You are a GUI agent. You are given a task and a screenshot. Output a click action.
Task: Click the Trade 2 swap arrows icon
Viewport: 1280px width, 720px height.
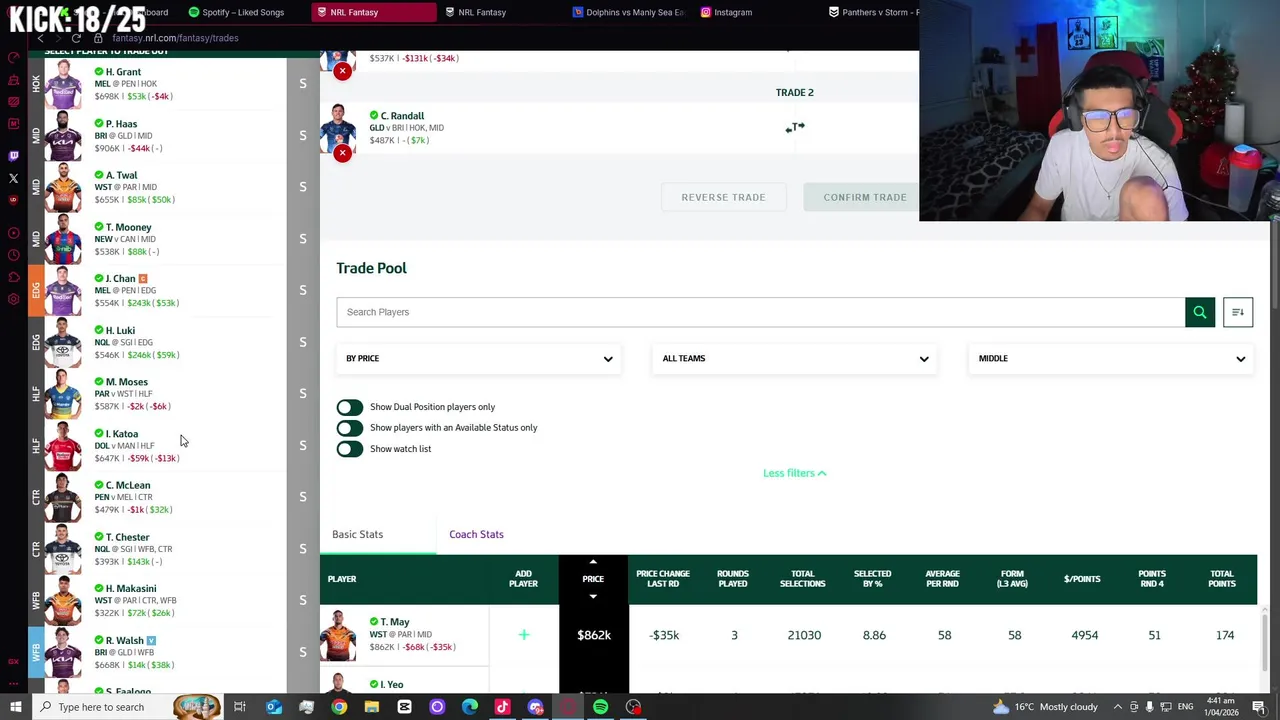(x=795, y=127)
